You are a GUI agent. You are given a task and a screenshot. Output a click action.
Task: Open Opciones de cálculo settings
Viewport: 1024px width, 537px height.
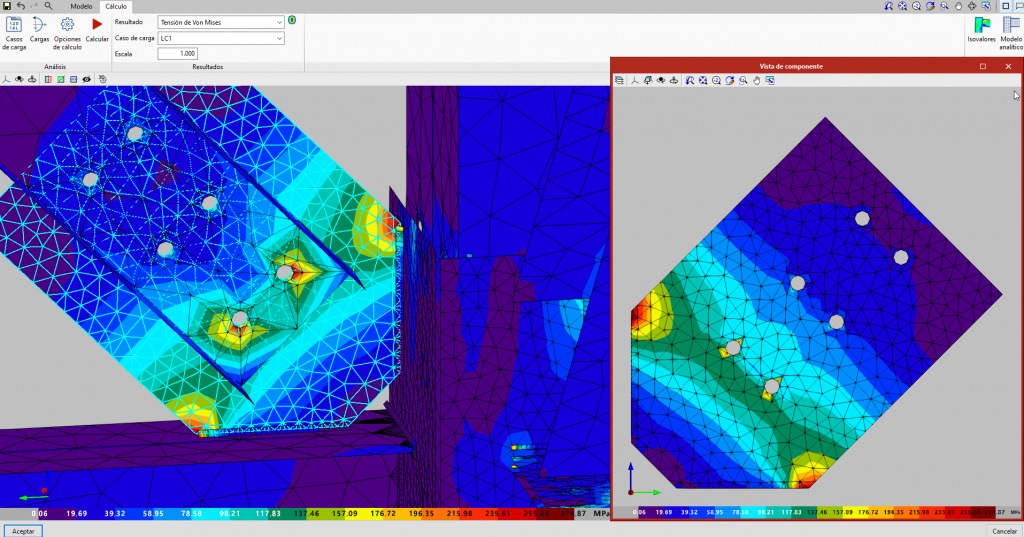click(x=67, y=30)
